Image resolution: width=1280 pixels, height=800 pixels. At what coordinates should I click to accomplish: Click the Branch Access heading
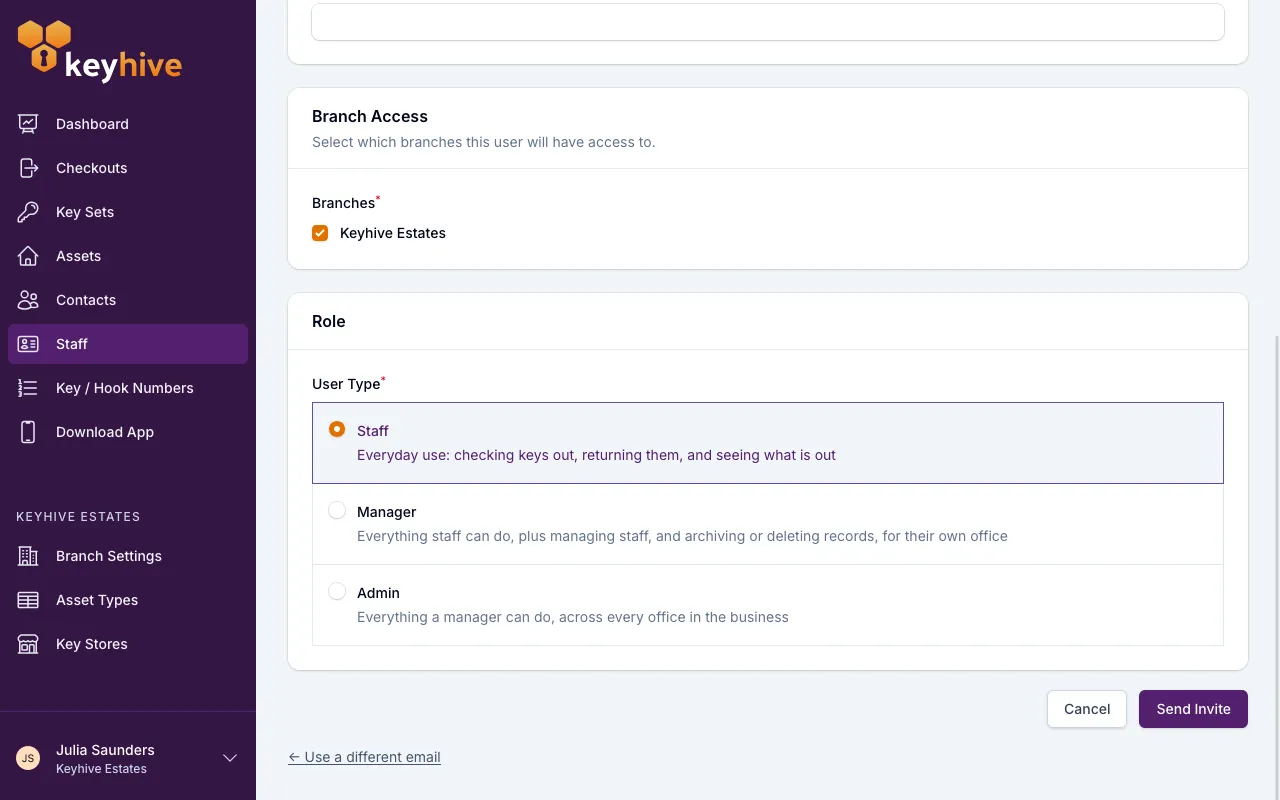click(x=370, y=116)
